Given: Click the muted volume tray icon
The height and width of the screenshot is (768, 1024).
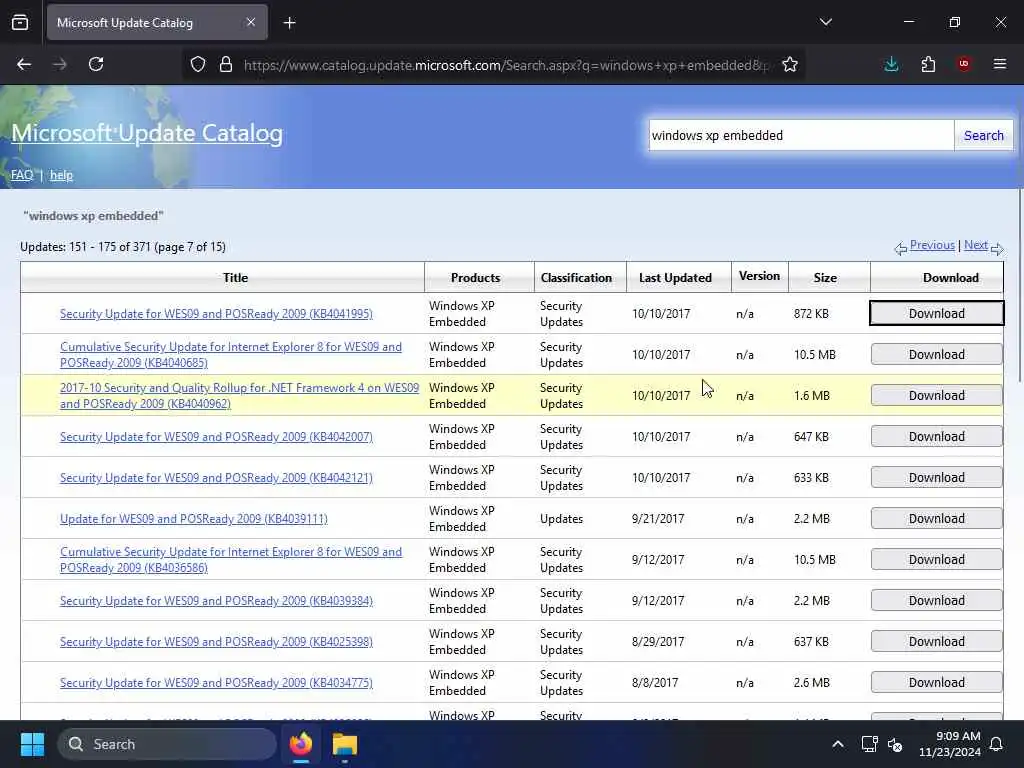Looking at the screenshot, I should [895, 744].
